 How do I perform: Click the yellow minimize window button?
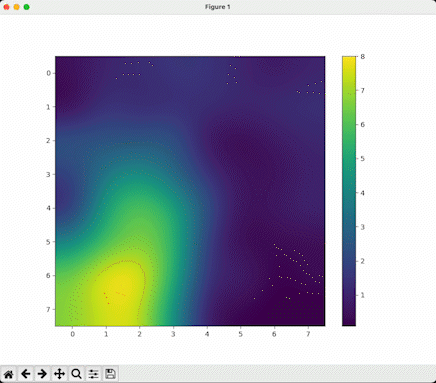[16, 7]
